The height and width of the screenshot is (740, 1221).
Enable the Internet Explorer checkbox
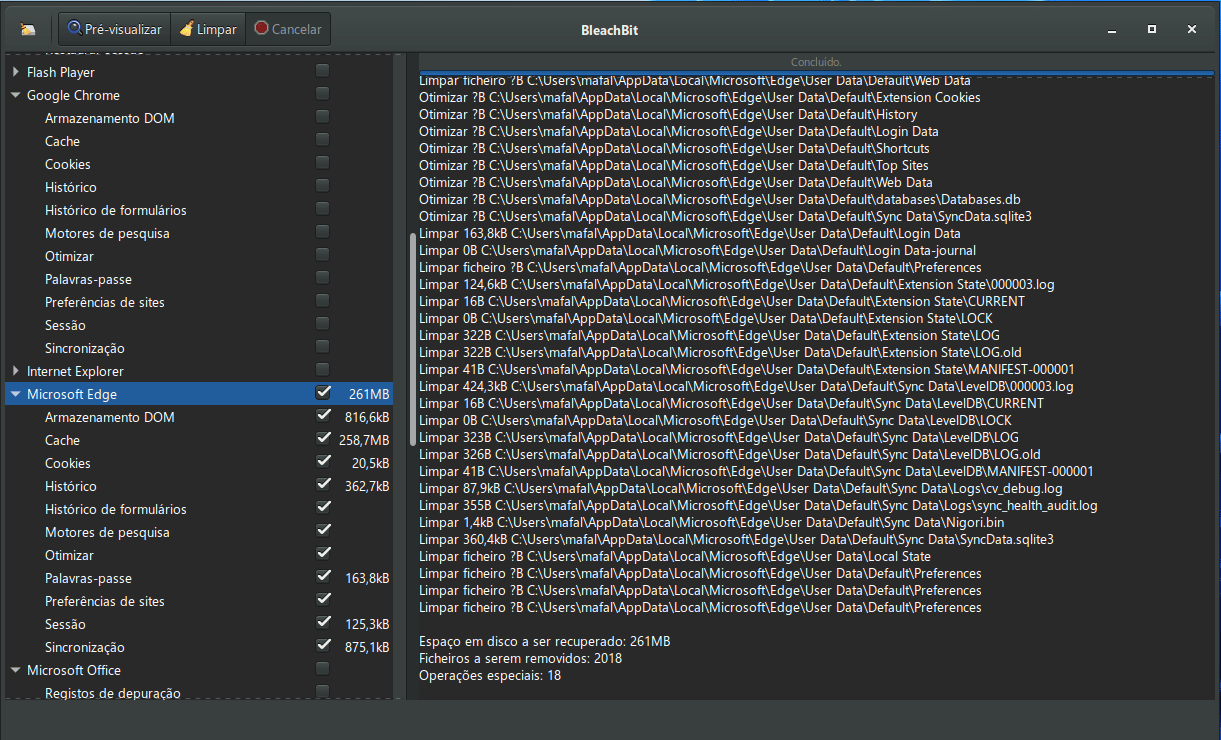tap(322, 370)
